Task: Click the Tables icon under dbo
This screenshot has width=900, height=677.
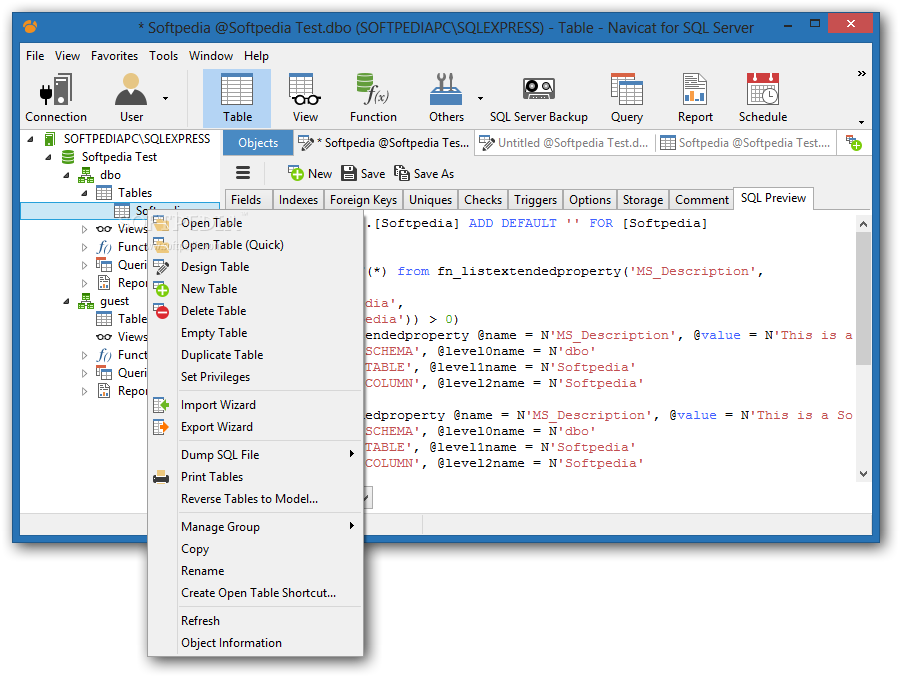Action: click(x=104, y=192)
